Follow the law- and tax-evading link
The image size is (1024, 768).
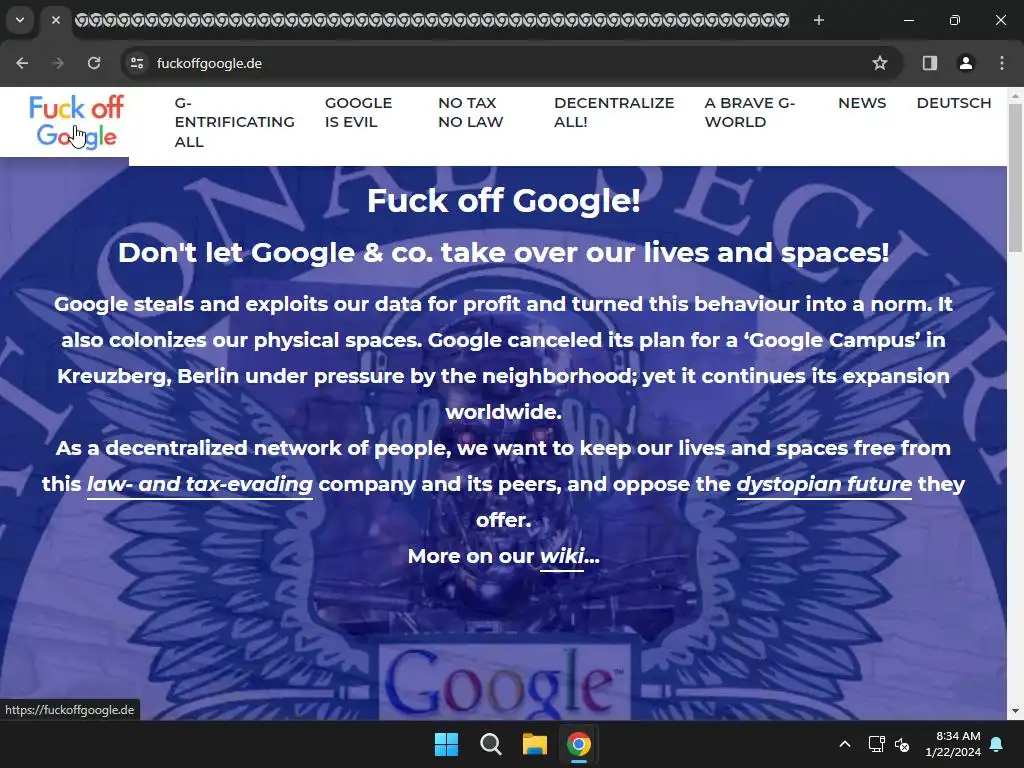200,485
